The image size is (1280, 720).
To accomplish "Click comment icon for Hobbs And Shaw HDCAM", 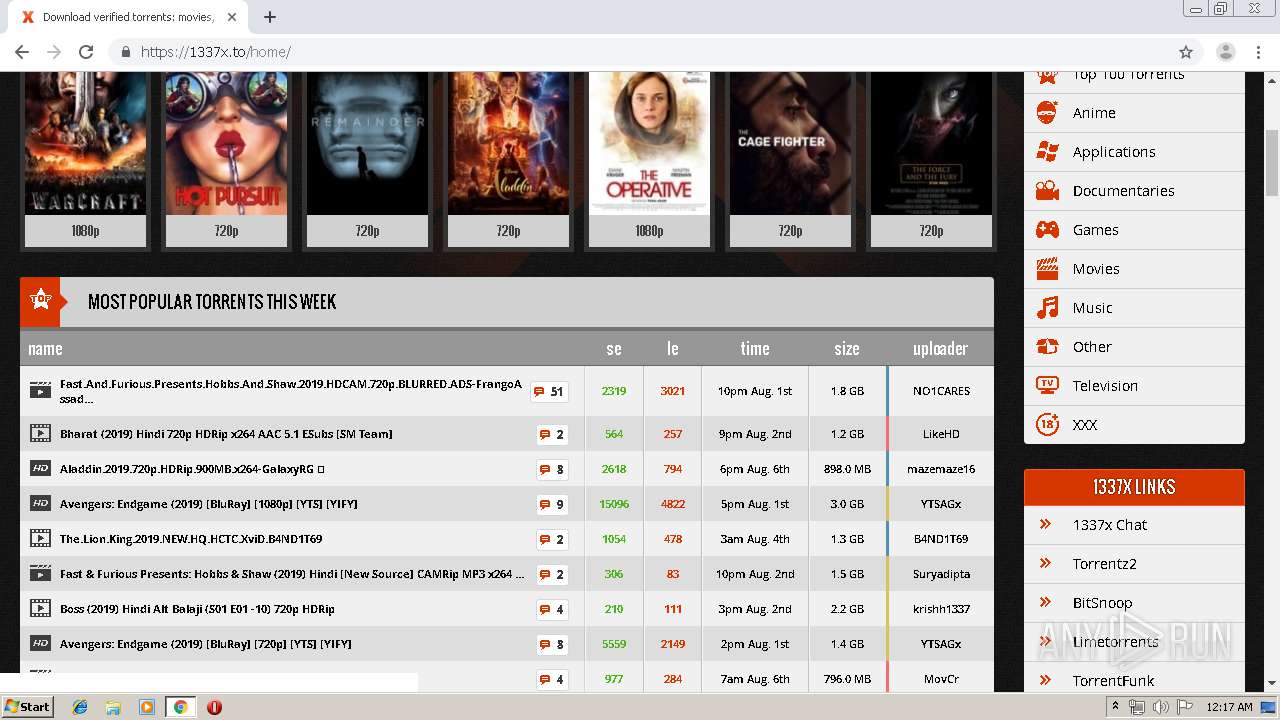I will click(539, 392).
